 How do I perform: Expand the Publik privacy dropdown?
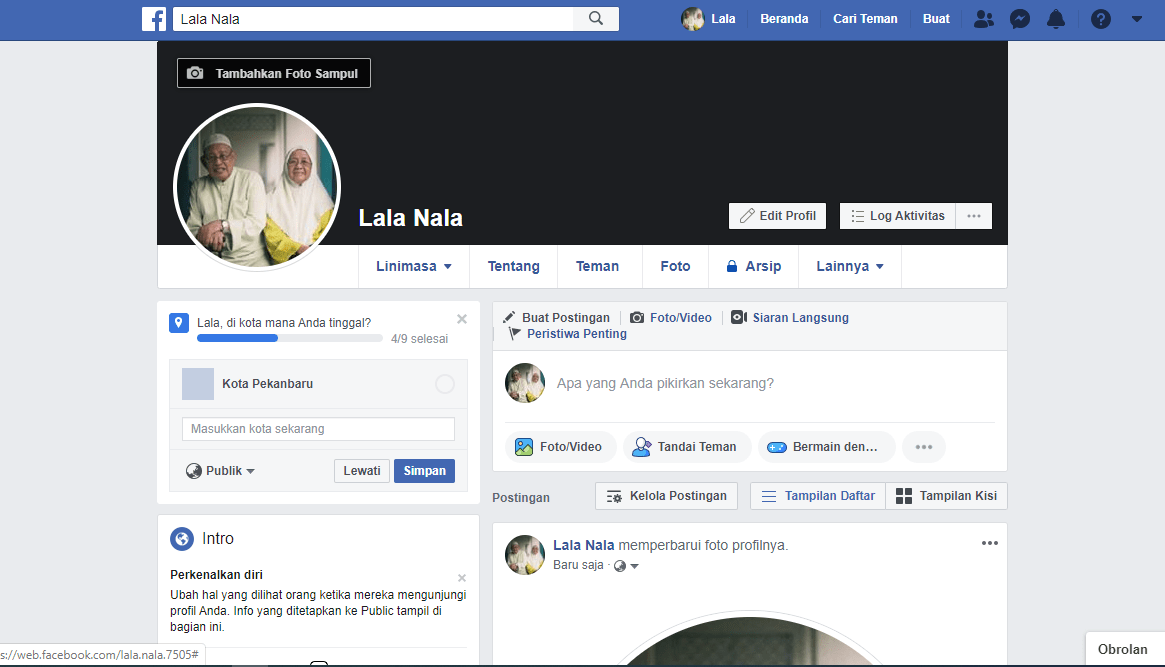221,471
